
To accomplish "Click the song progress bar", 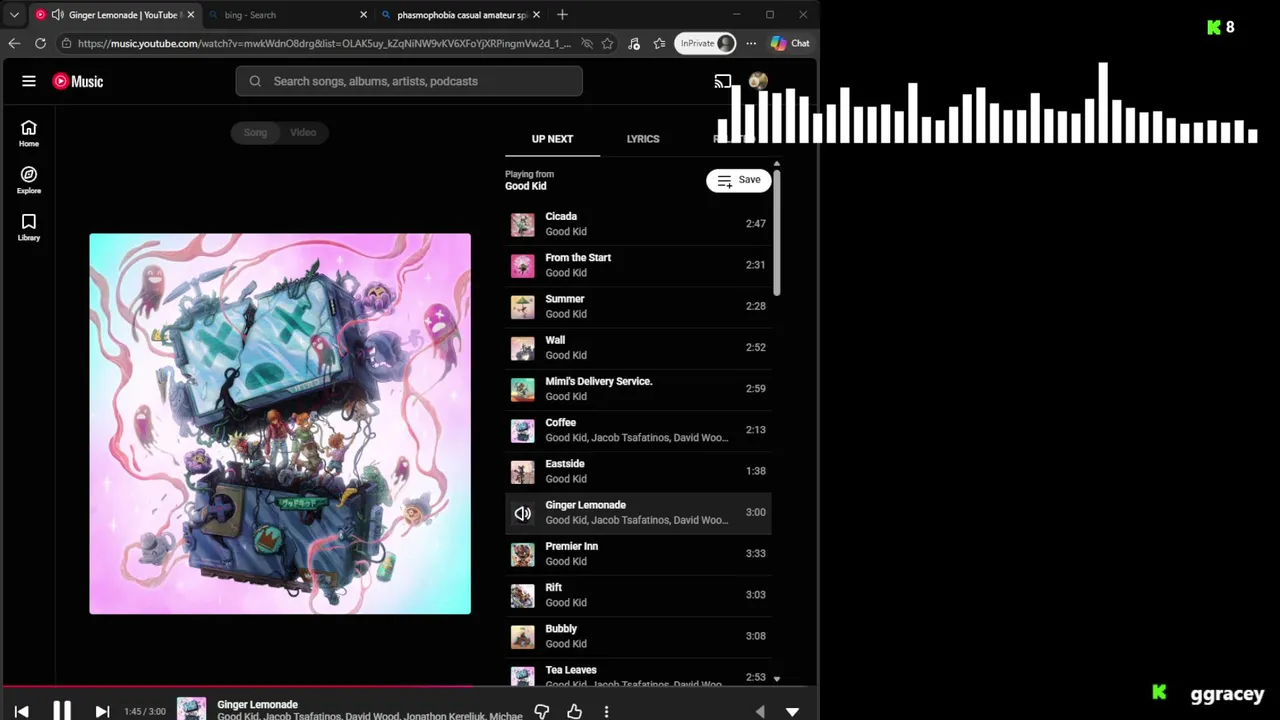I will tap(408, 686).
